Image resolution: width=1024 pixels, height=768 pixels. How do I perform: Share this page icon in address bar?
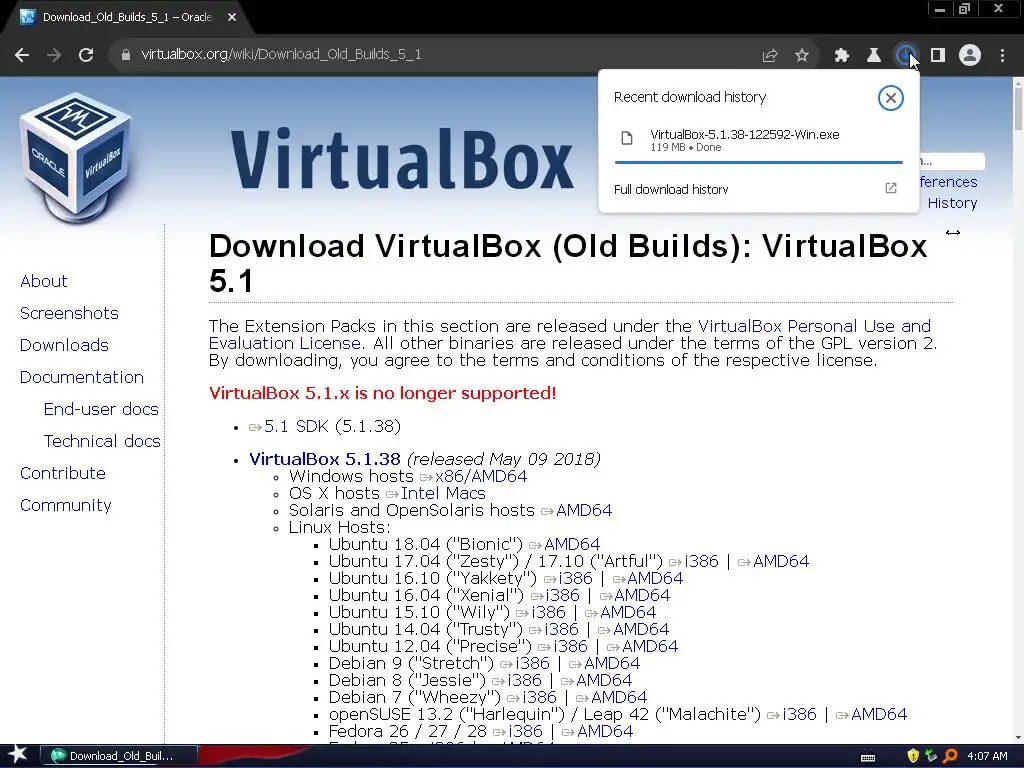[770, 56]
